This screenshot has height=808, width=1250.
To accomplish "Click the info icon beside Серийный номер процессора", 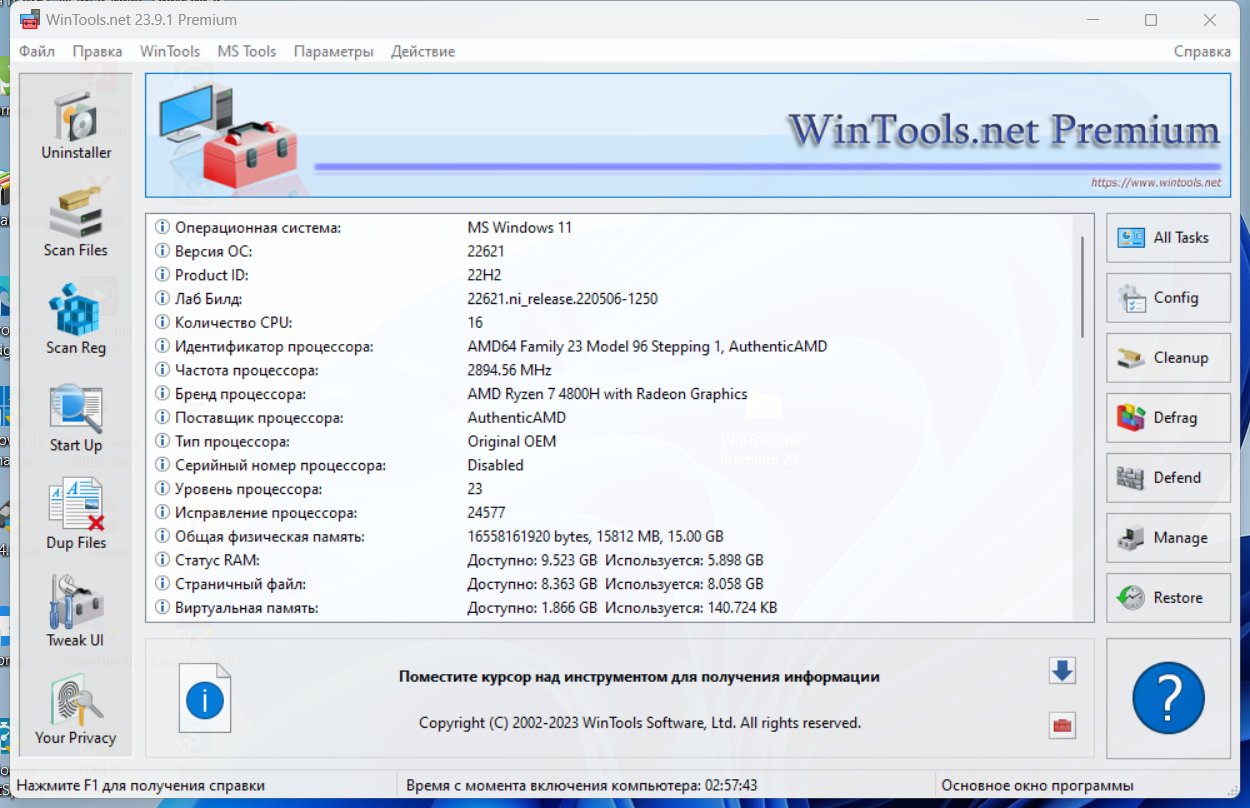I will point(163,465).
